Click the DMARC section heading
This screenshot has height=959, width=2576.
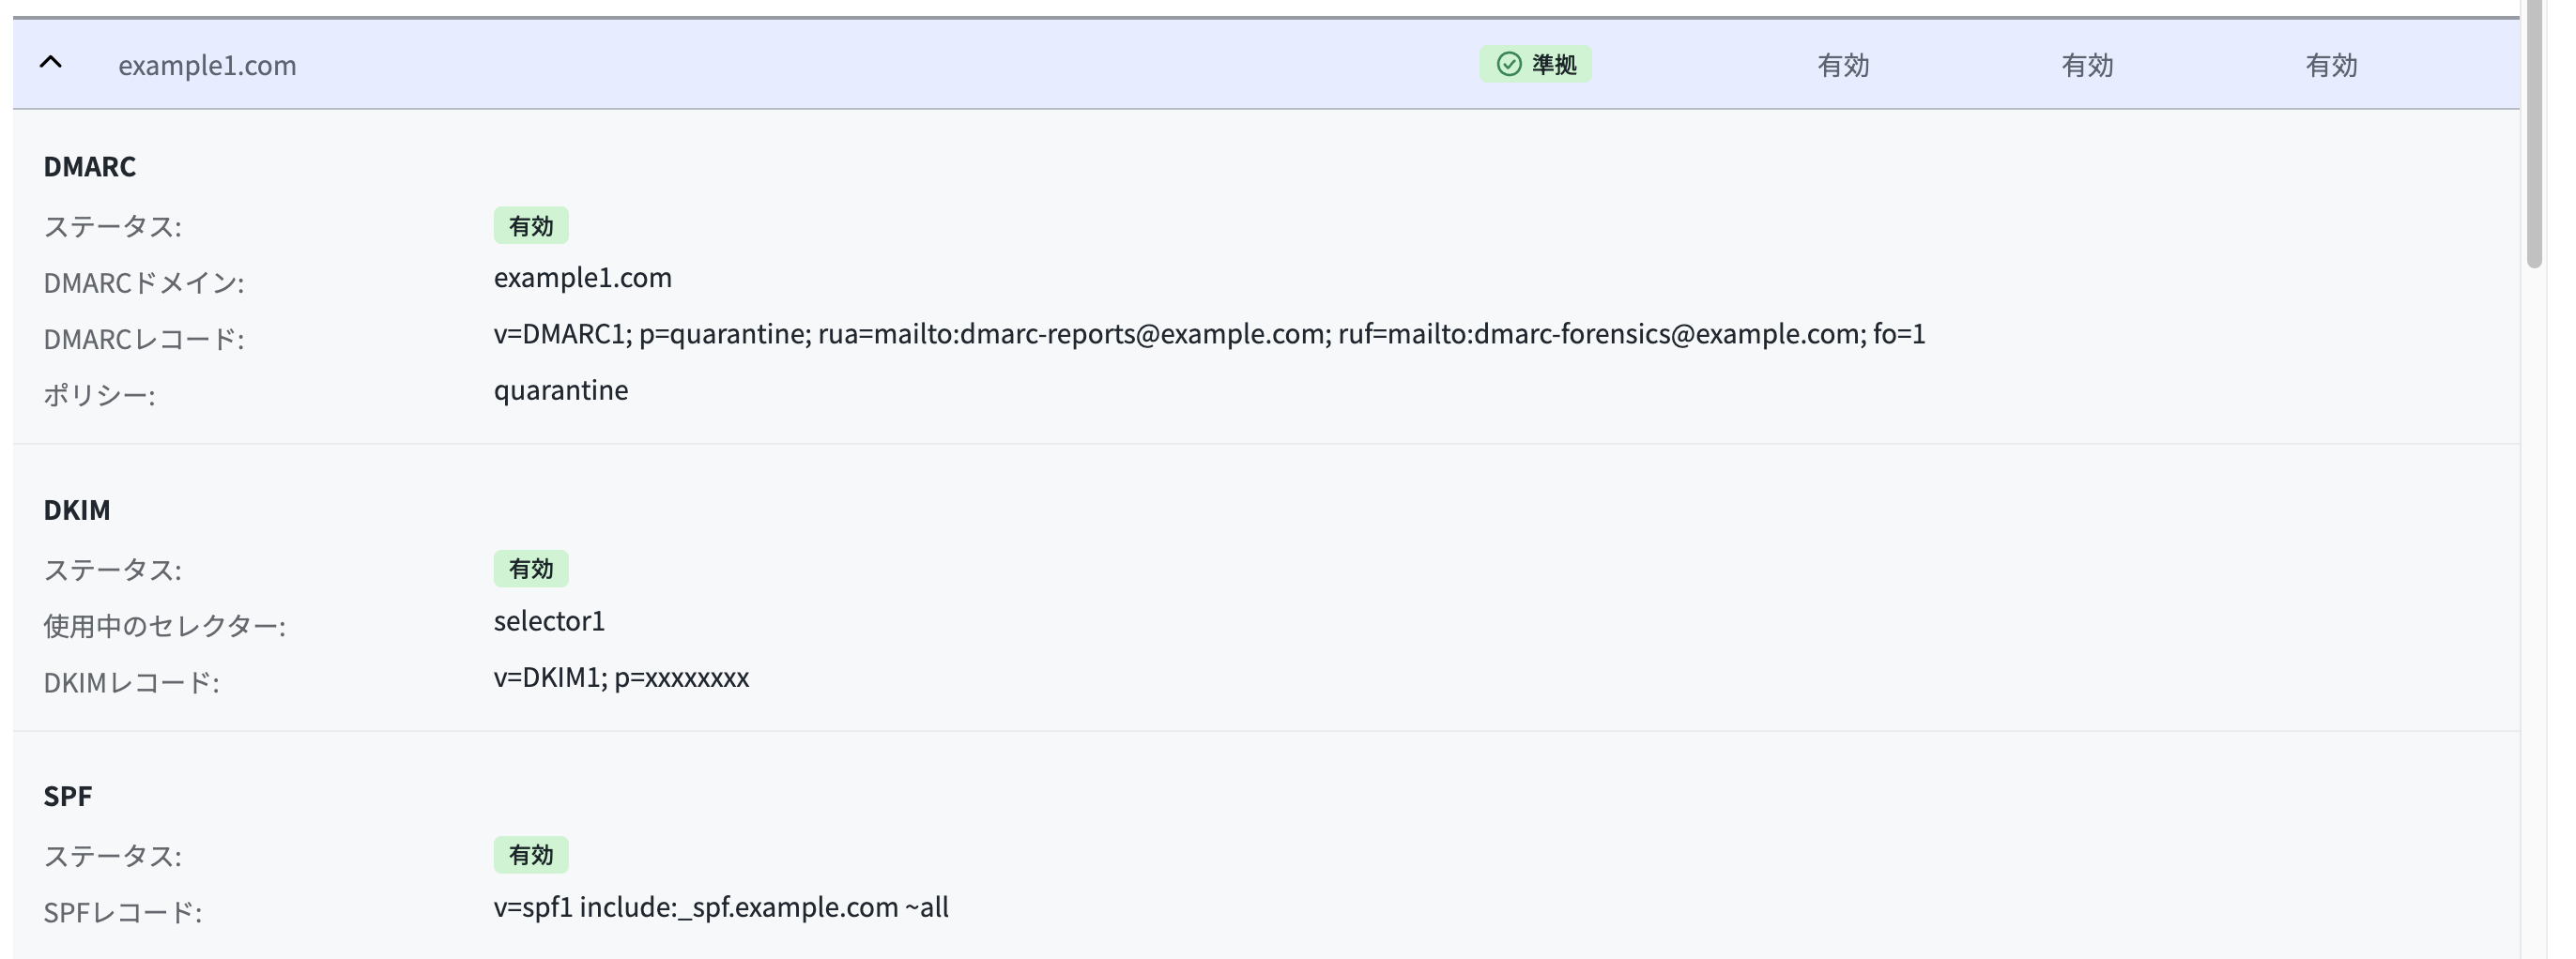[90, 166]
